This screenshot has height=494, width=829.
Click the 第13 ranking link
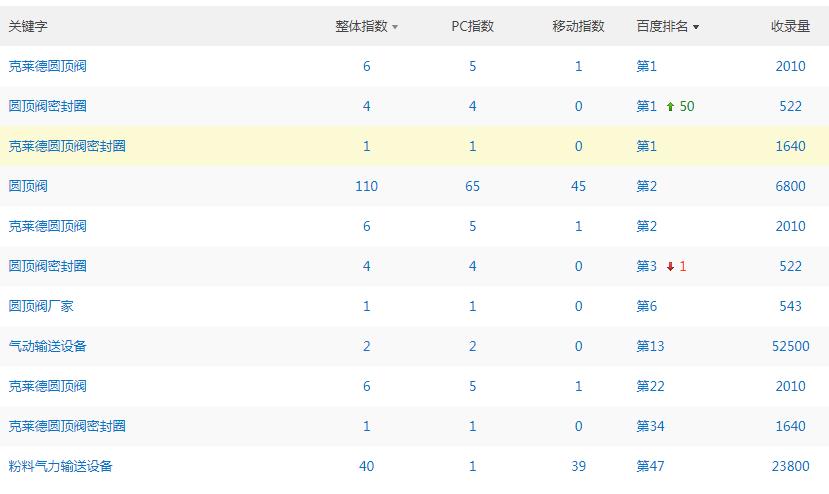pyautogui.click(x=650, y=346)
